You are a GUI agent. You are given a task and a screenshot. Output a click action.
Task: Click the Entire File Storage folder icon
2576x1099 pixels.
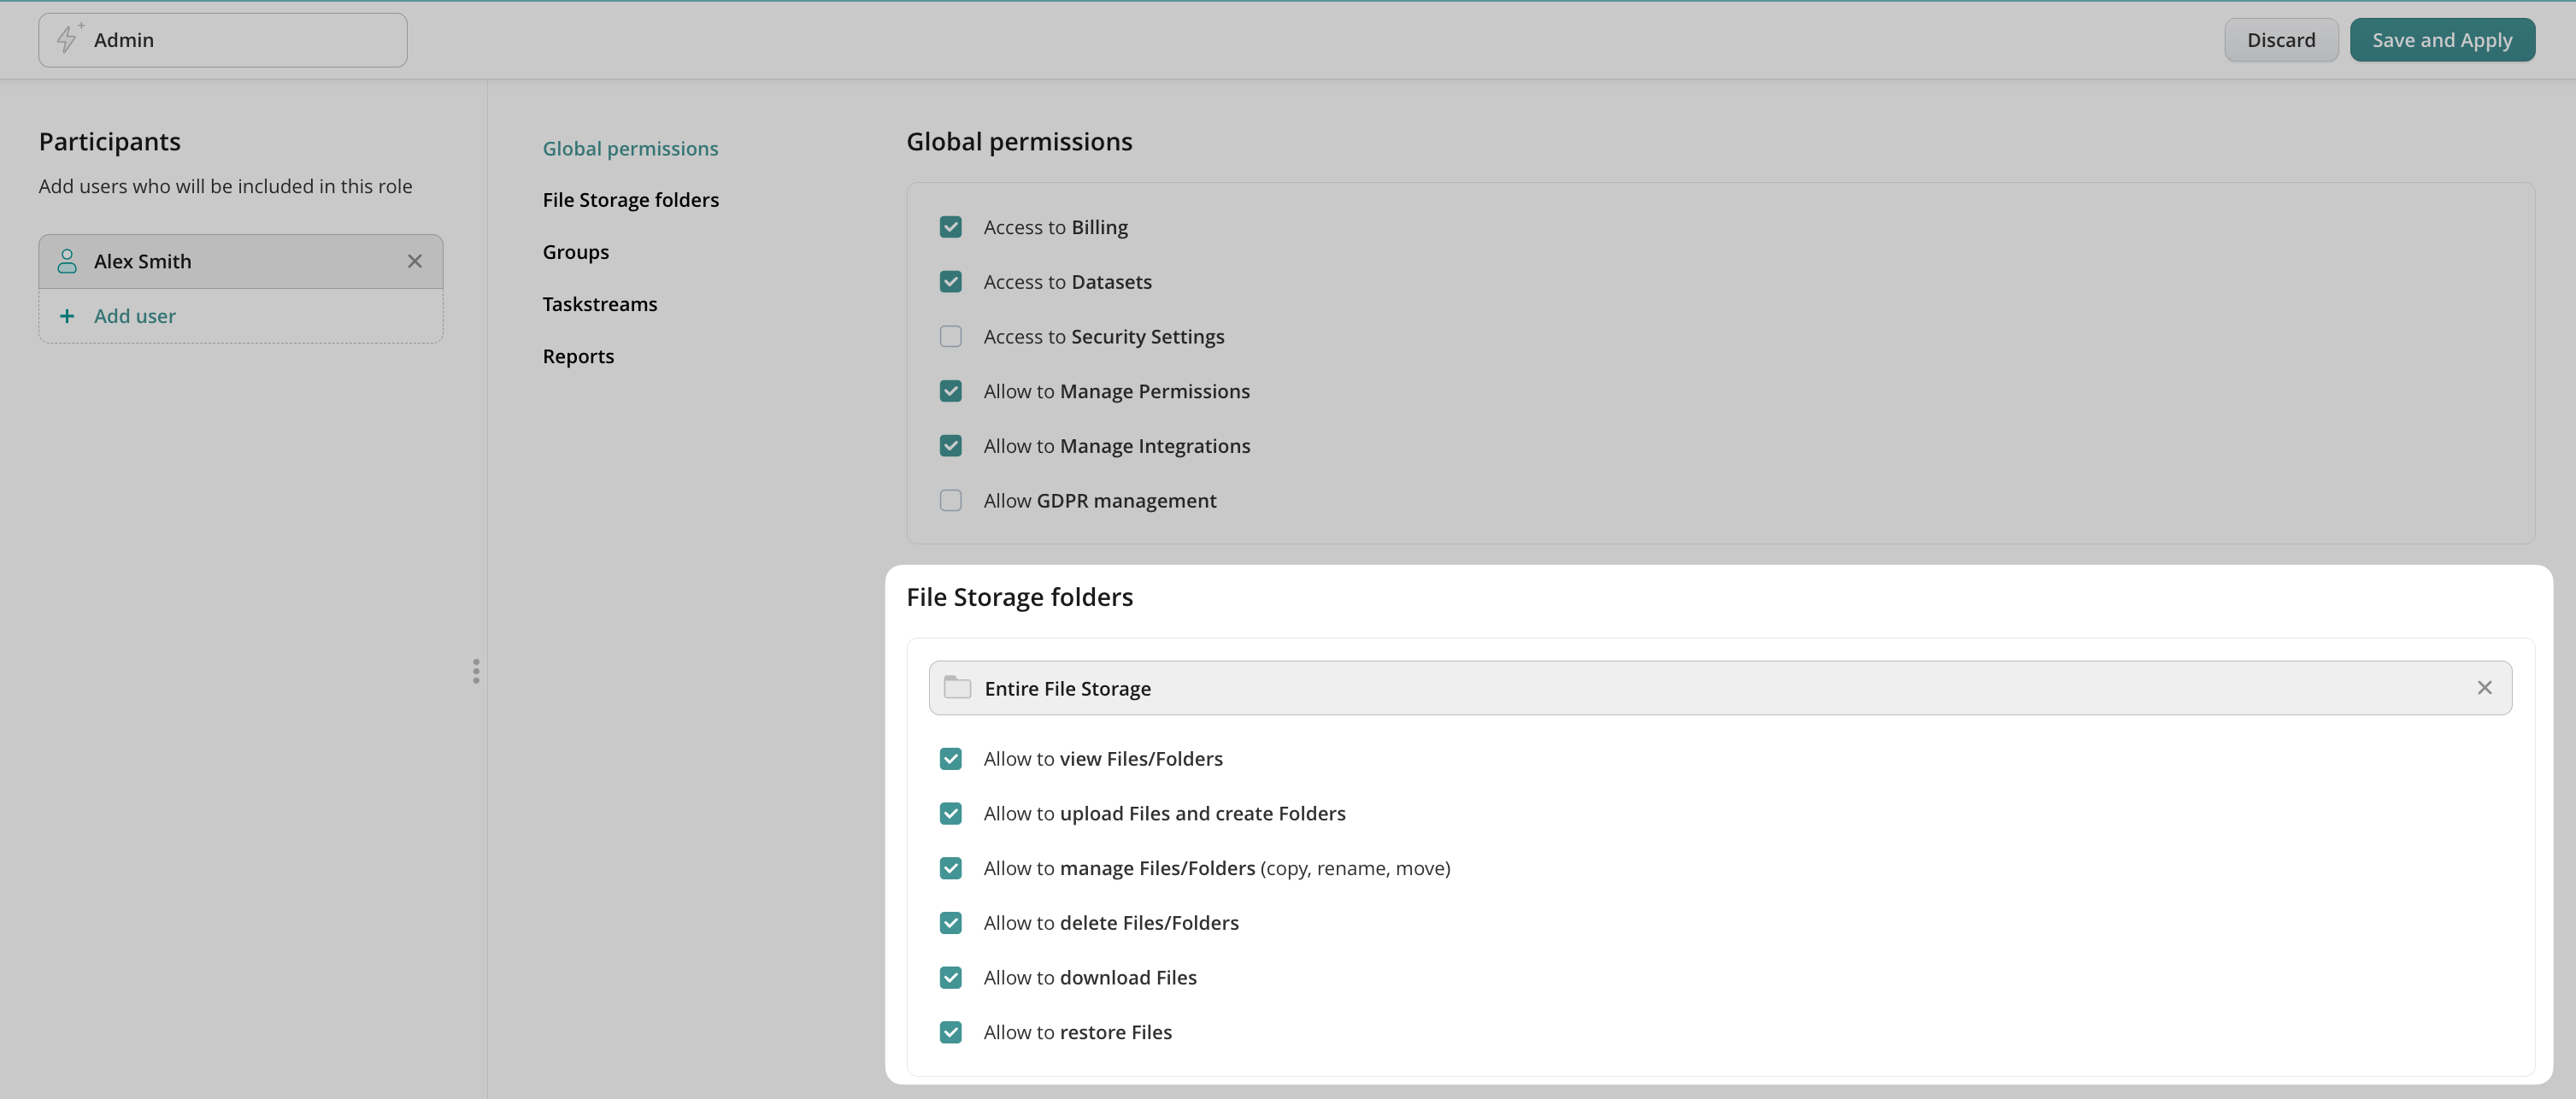(957, 687)
